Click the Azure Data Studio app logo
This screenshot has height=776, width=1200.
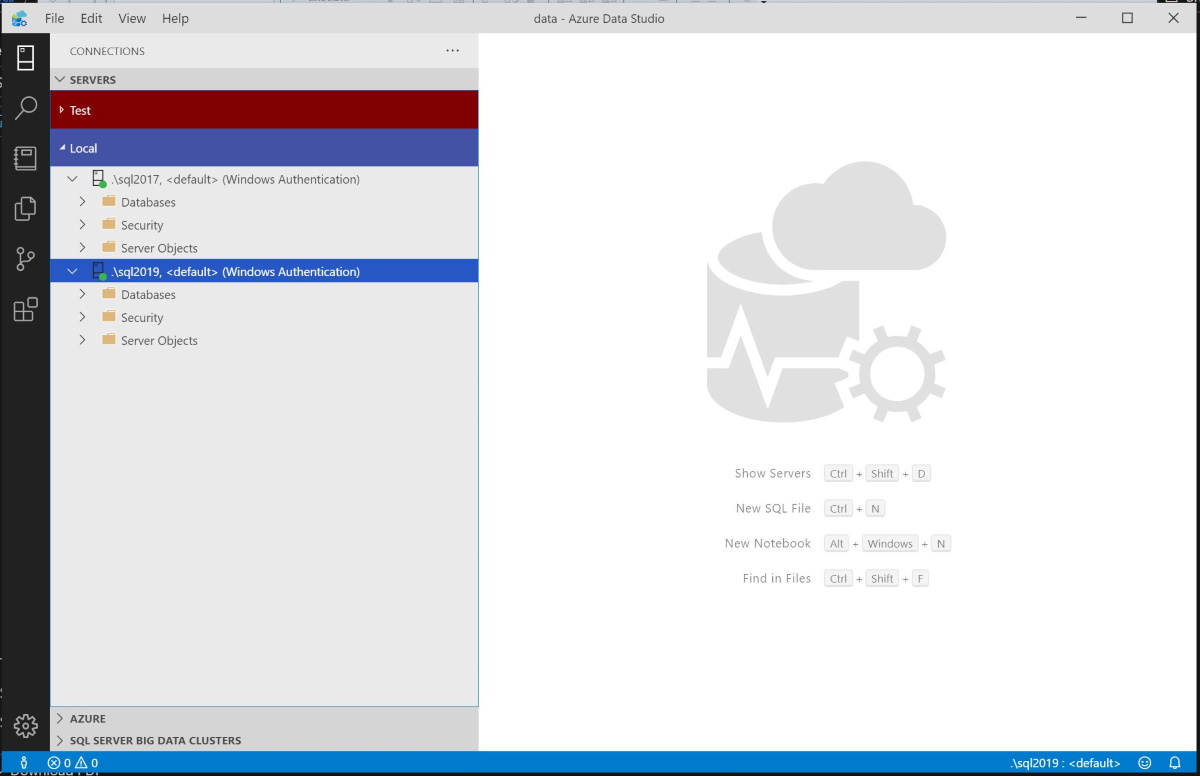coord(19,18)
